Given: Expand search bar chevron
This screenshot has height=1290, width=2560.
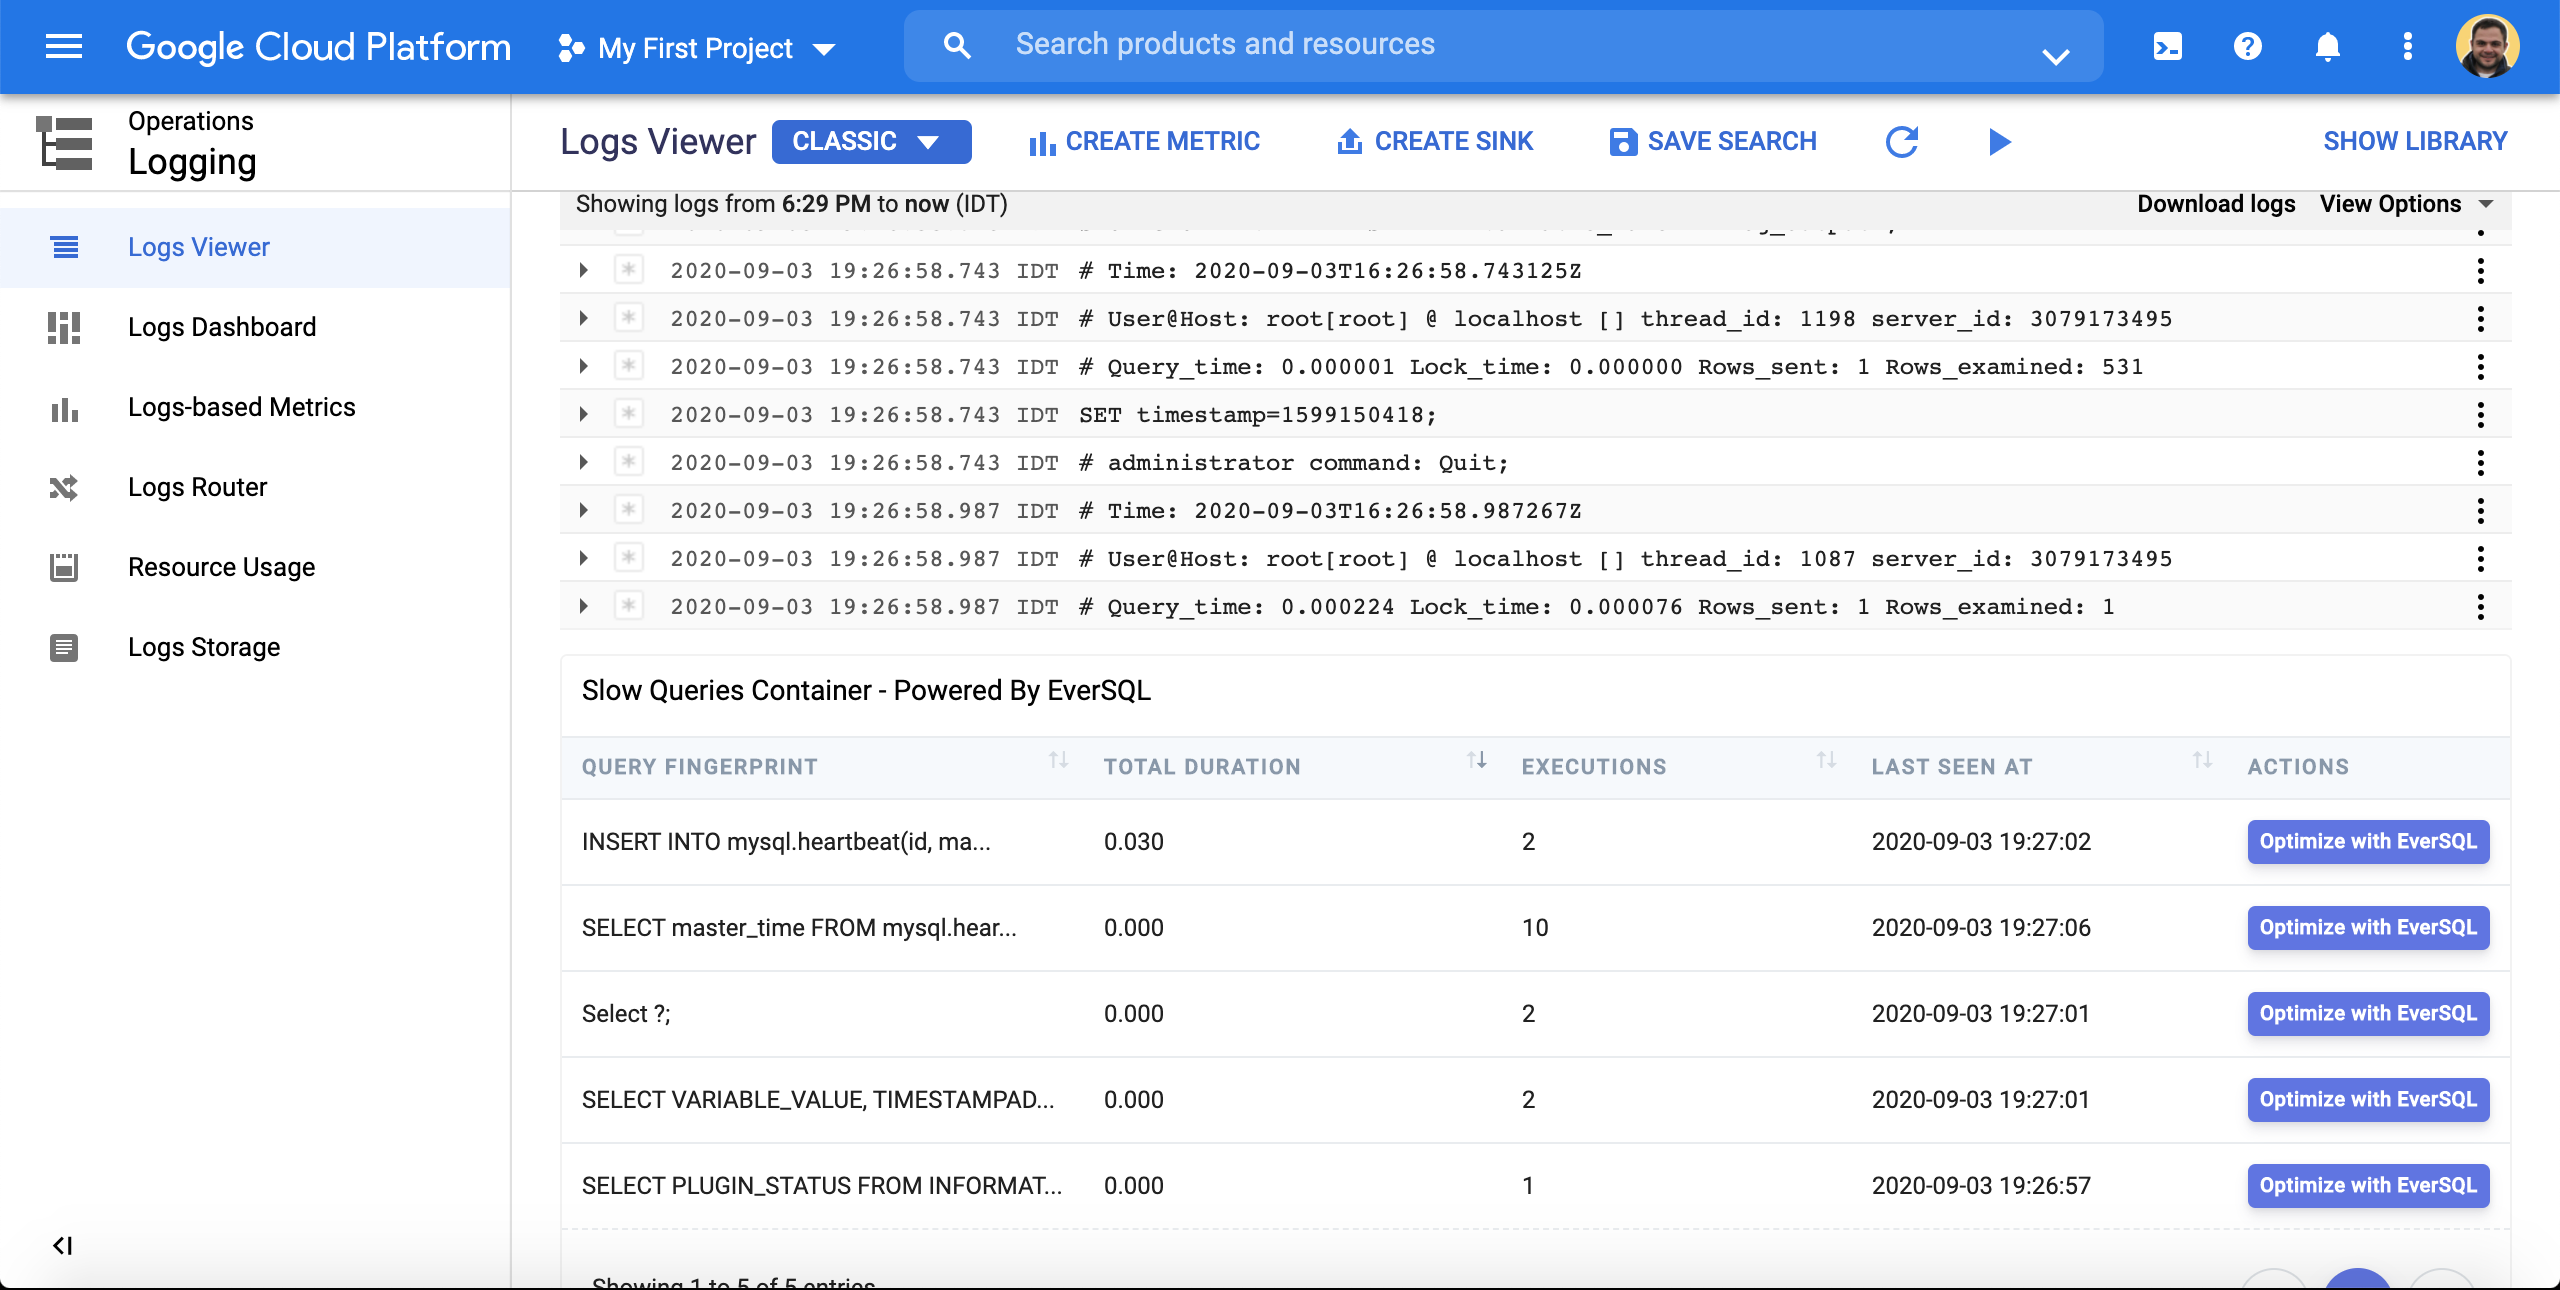Looking at the screenshot, I should (x=2056, y=55).
